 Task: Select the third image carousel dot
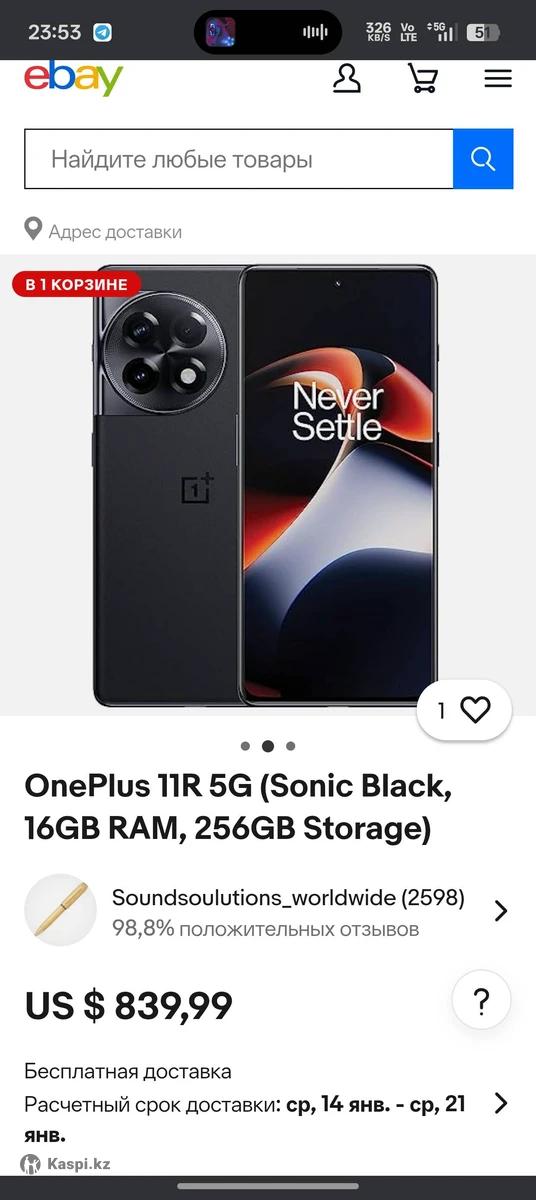[x=291, y=746]
